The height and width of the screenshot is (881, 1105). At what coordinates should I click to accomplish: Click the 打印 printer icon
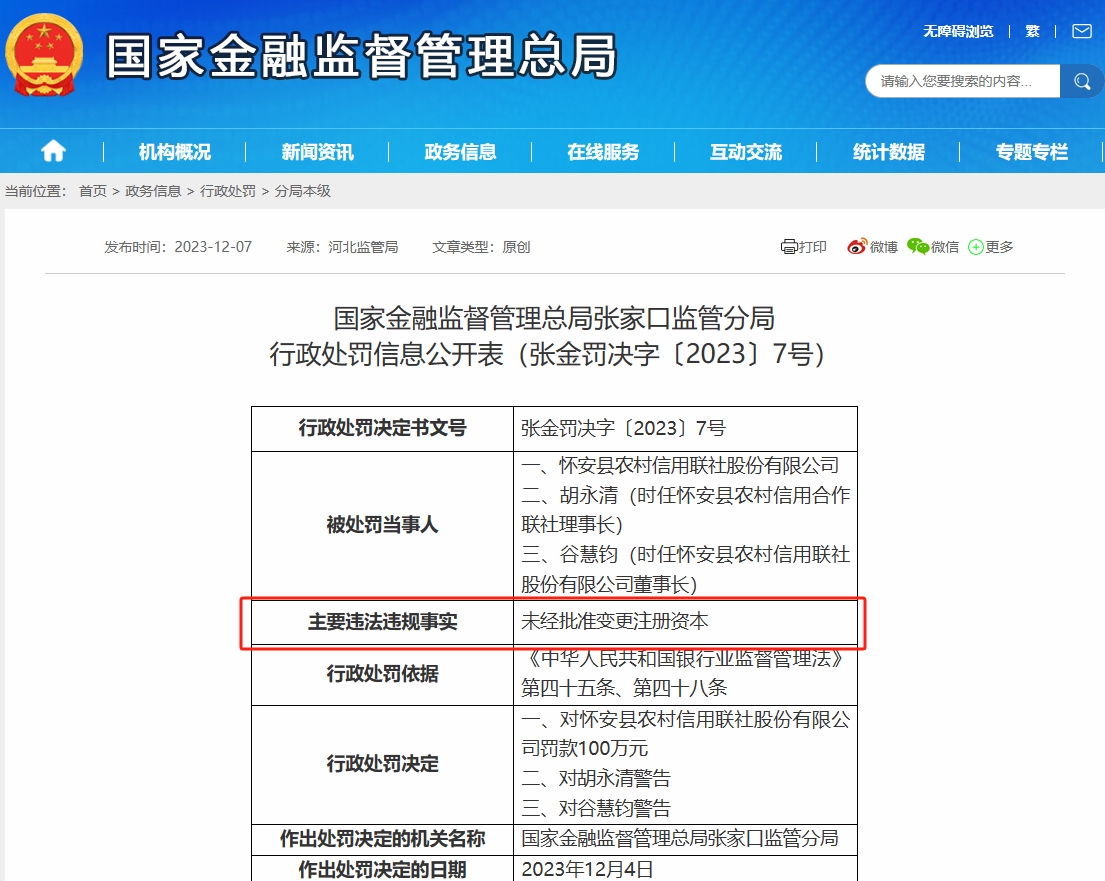[789, 247]
